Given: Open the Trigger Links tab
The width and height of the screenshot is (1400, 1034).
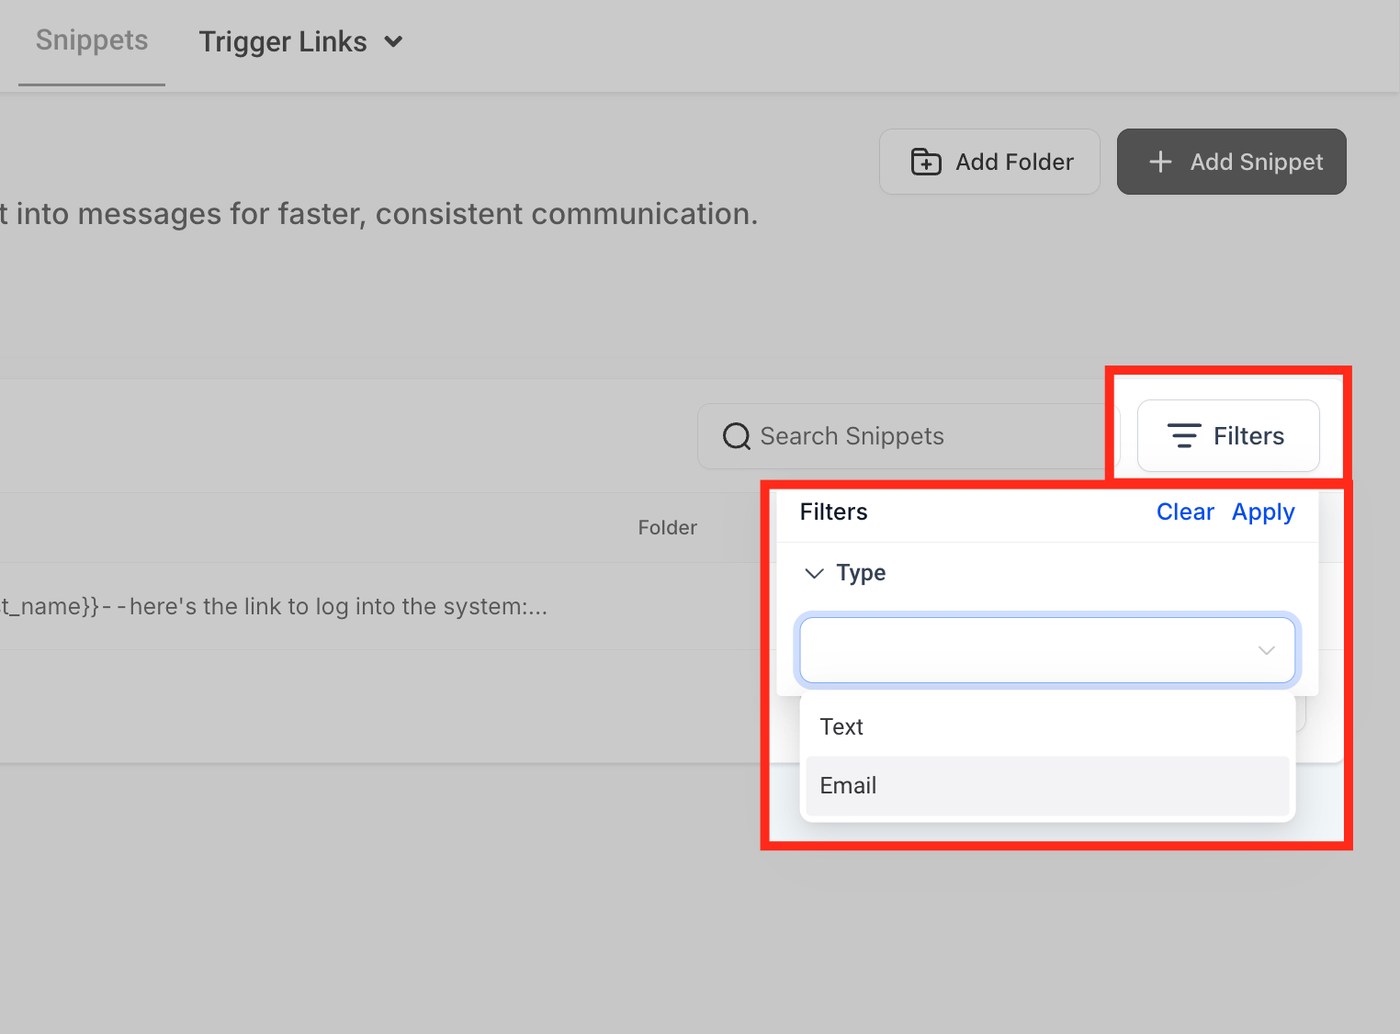Looking at the screenshot, I should point(283,42).
